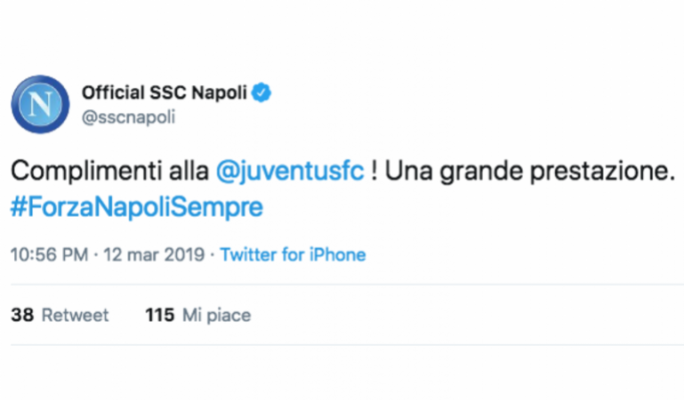The height and width of the screenshot is (400, 684).
Task: Click the white N in the Napoli crest
Action: pyautogui.click(x=41, y=105)
